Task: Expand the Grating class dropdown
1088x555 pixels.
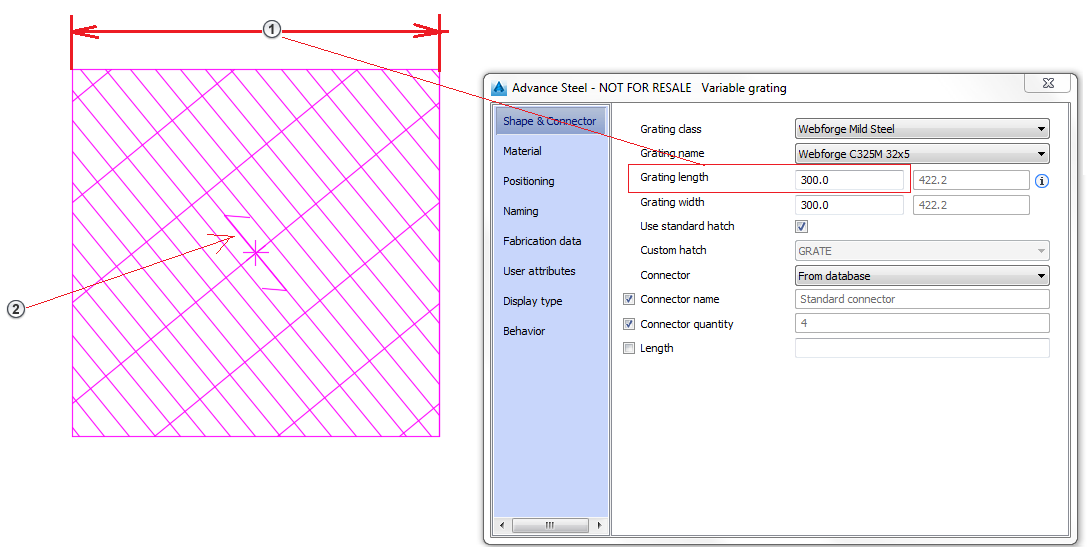Action: [922, 128]
